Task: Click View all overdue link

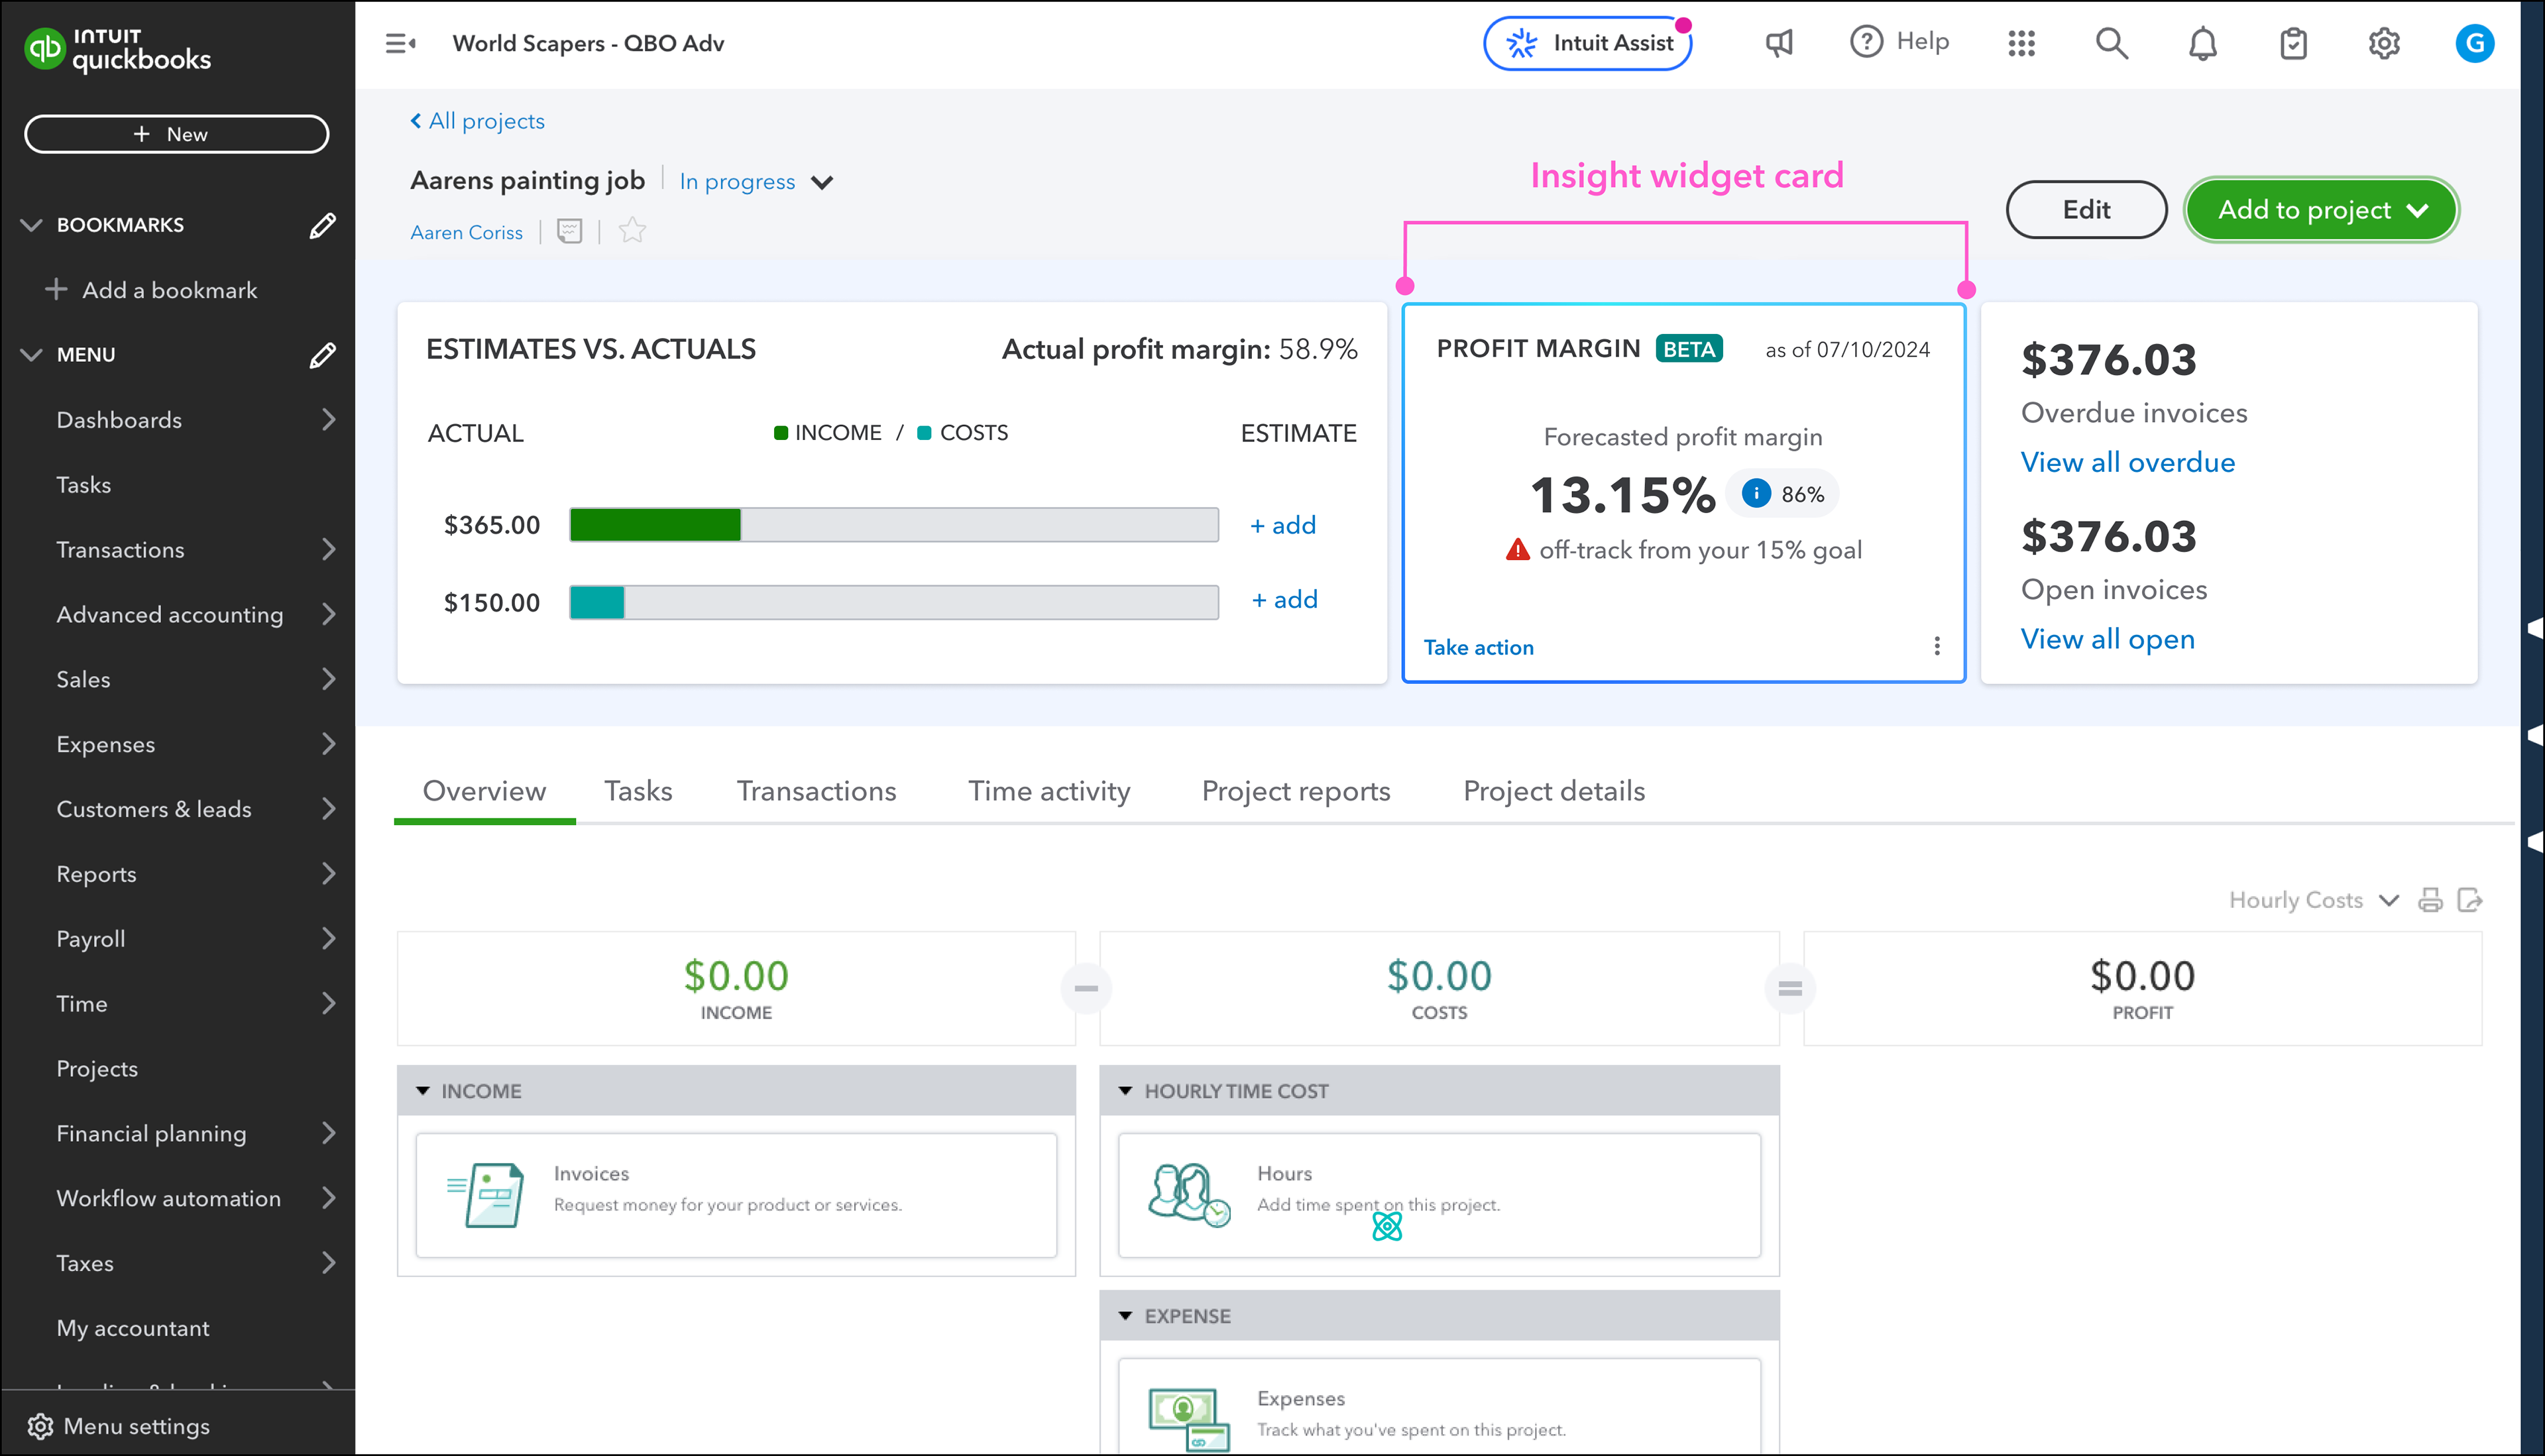Action: 2127,462
